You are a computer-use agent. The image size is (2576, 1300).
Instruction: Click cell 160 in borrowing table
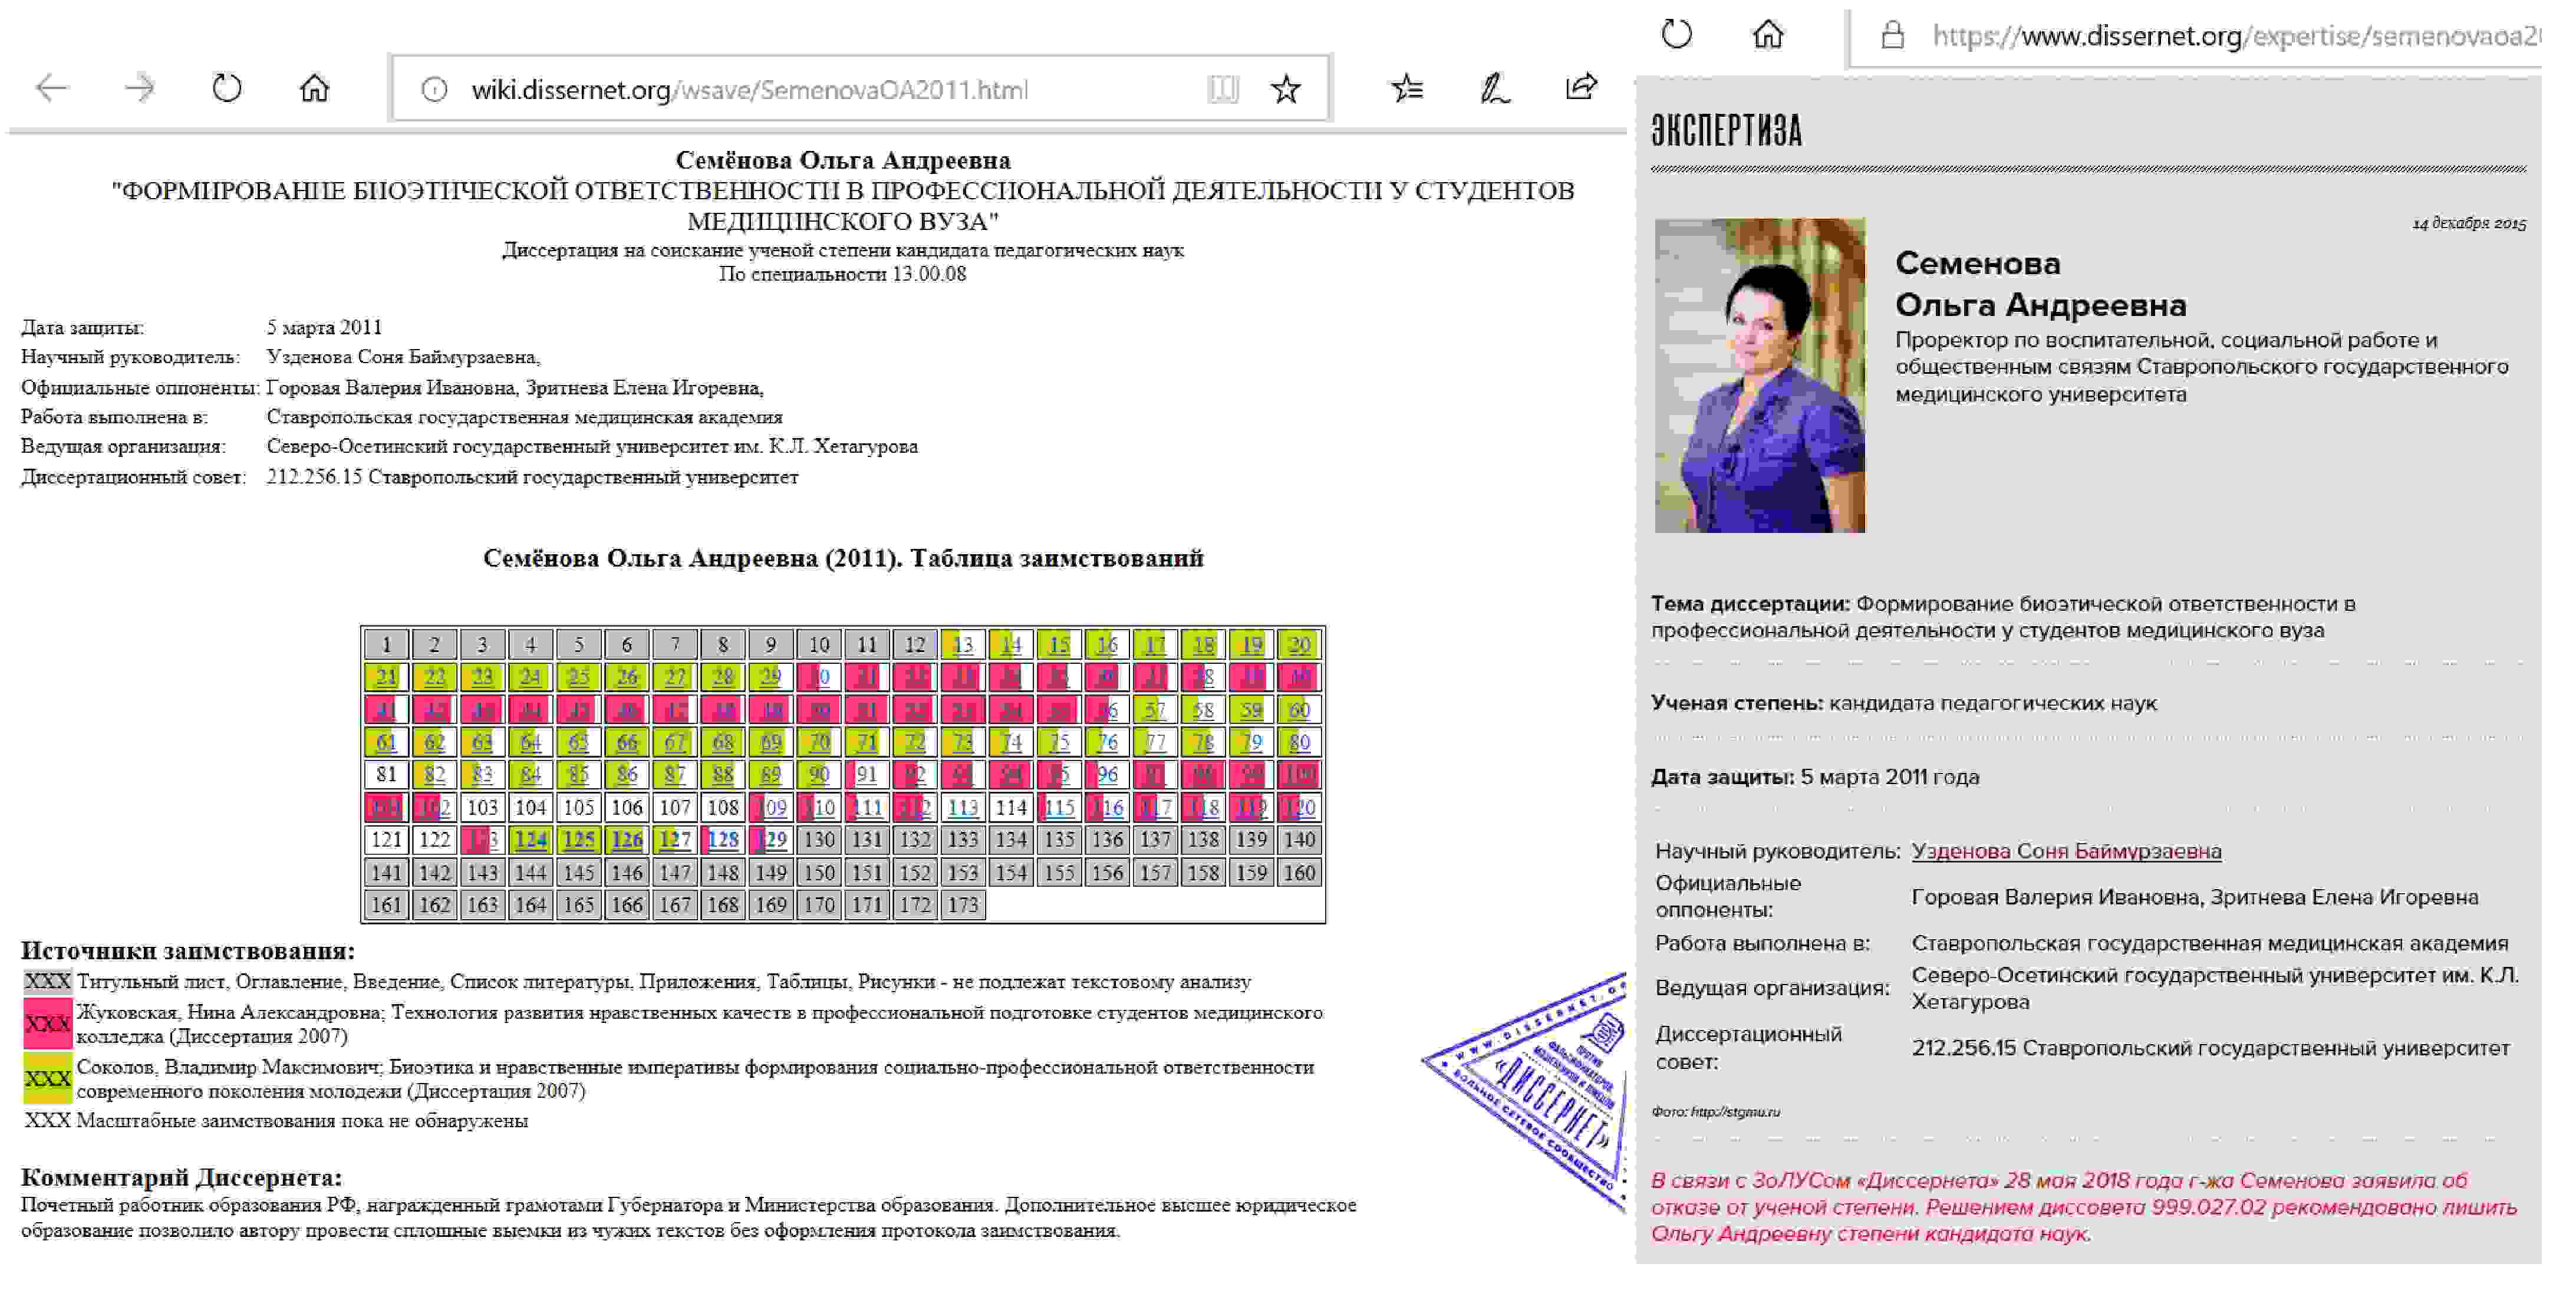[1299, 872]
